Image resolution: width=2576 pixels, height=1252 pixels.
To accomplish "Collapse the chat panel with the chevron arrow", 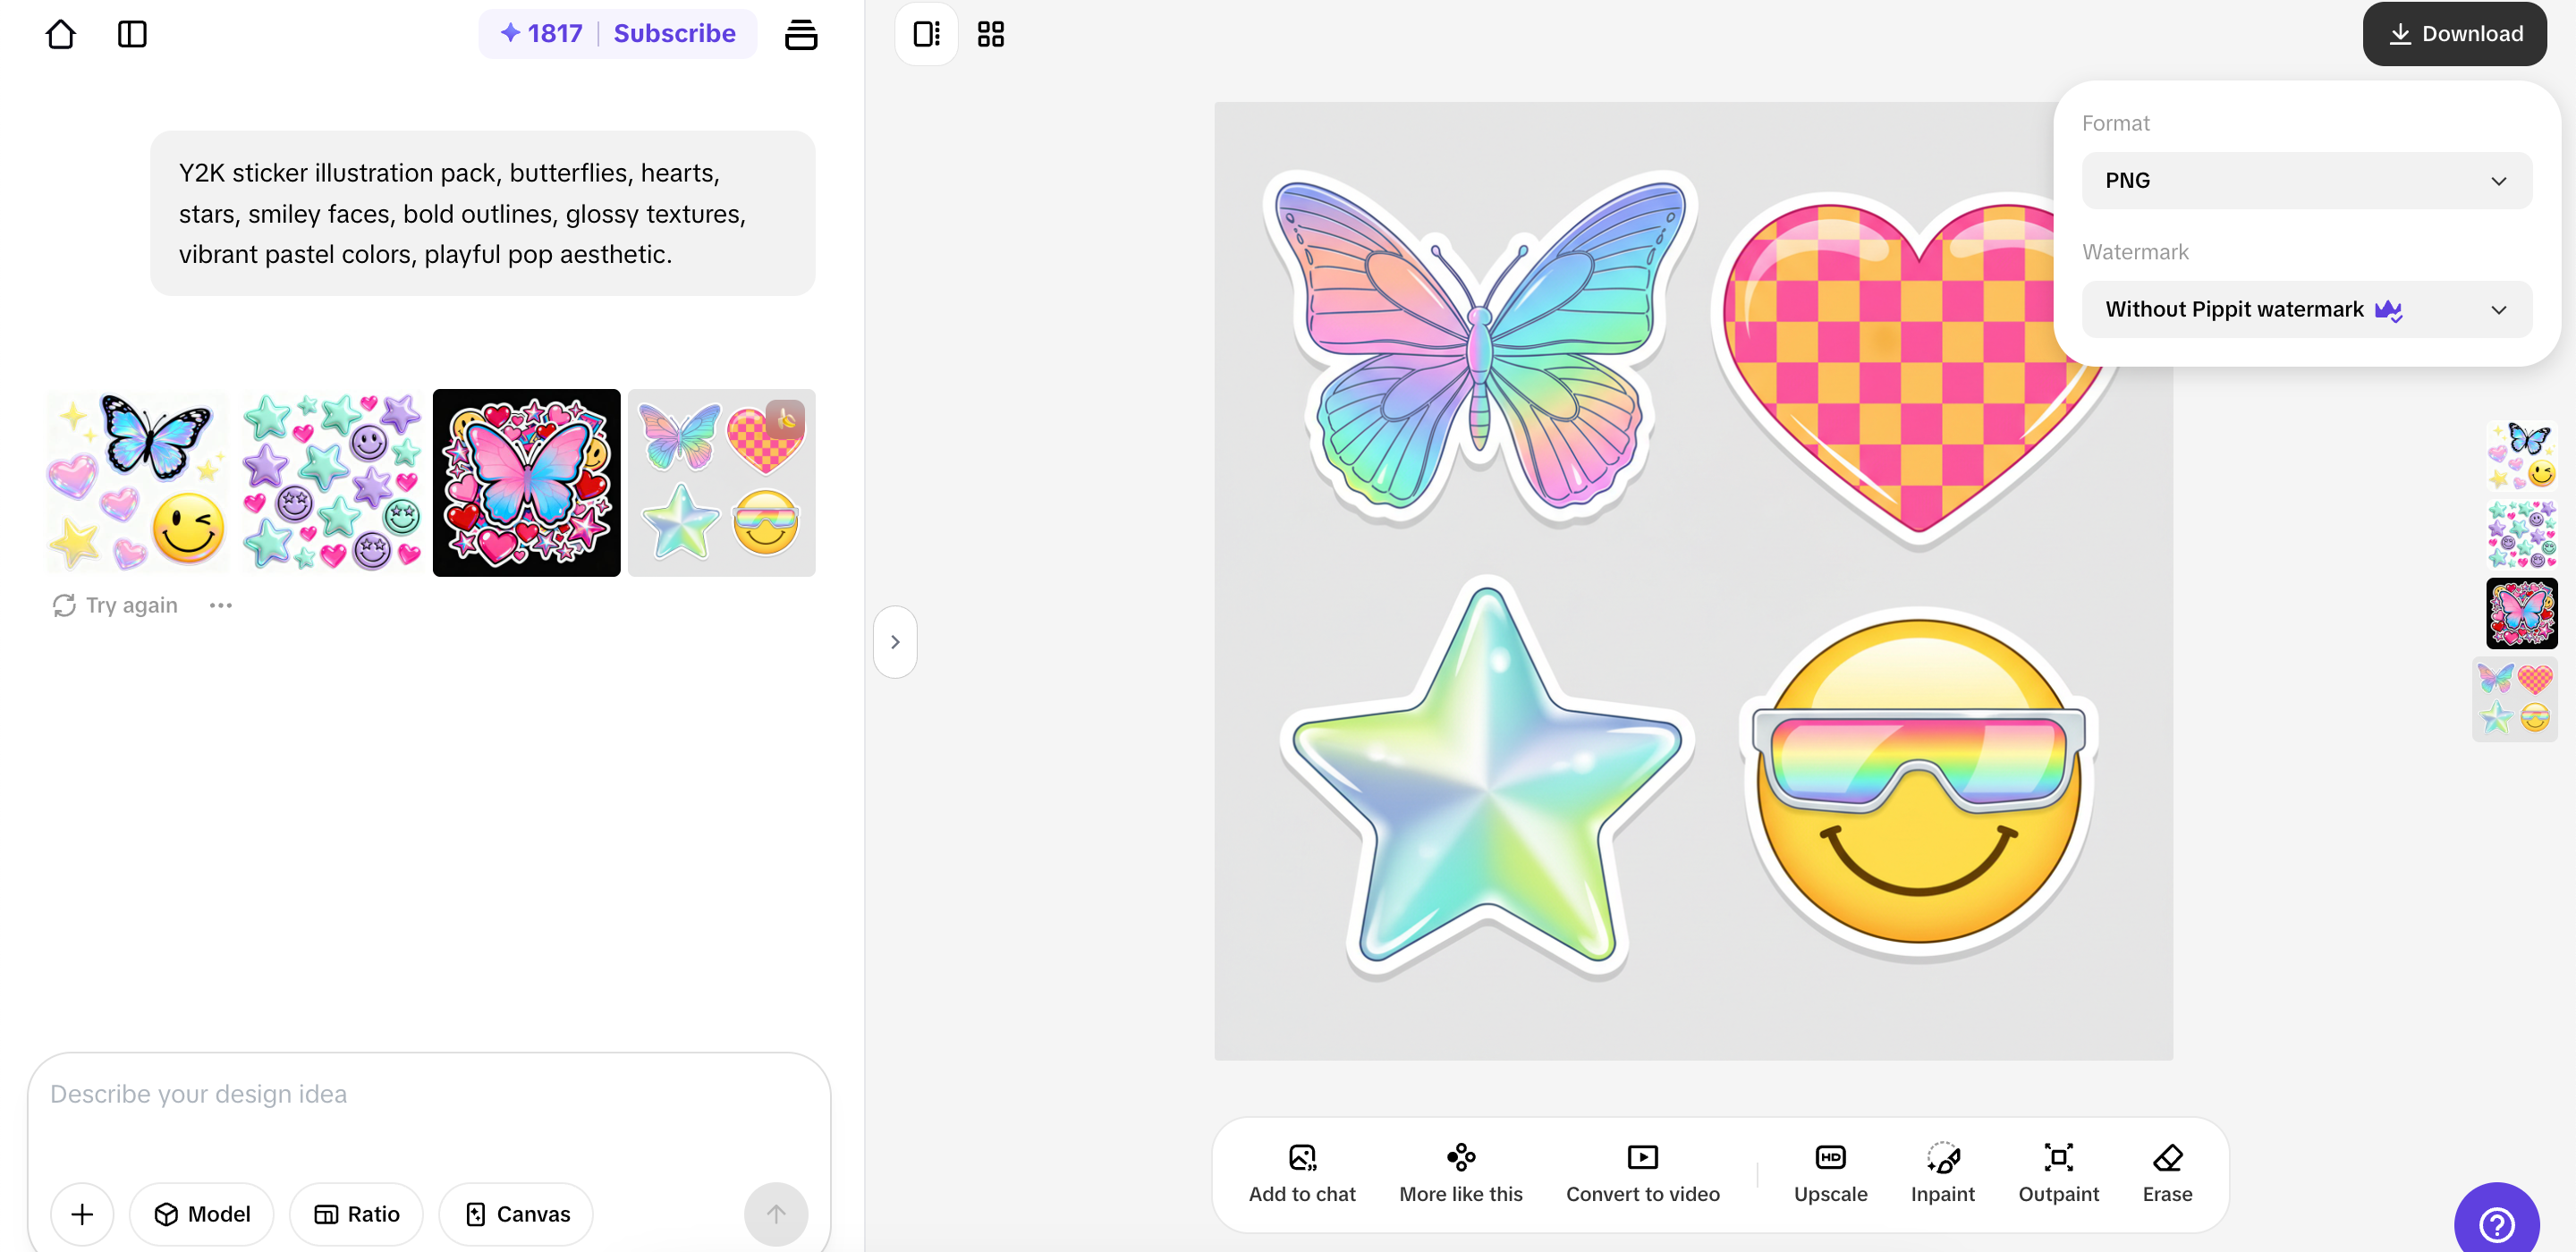I will (x=895, y=642).
